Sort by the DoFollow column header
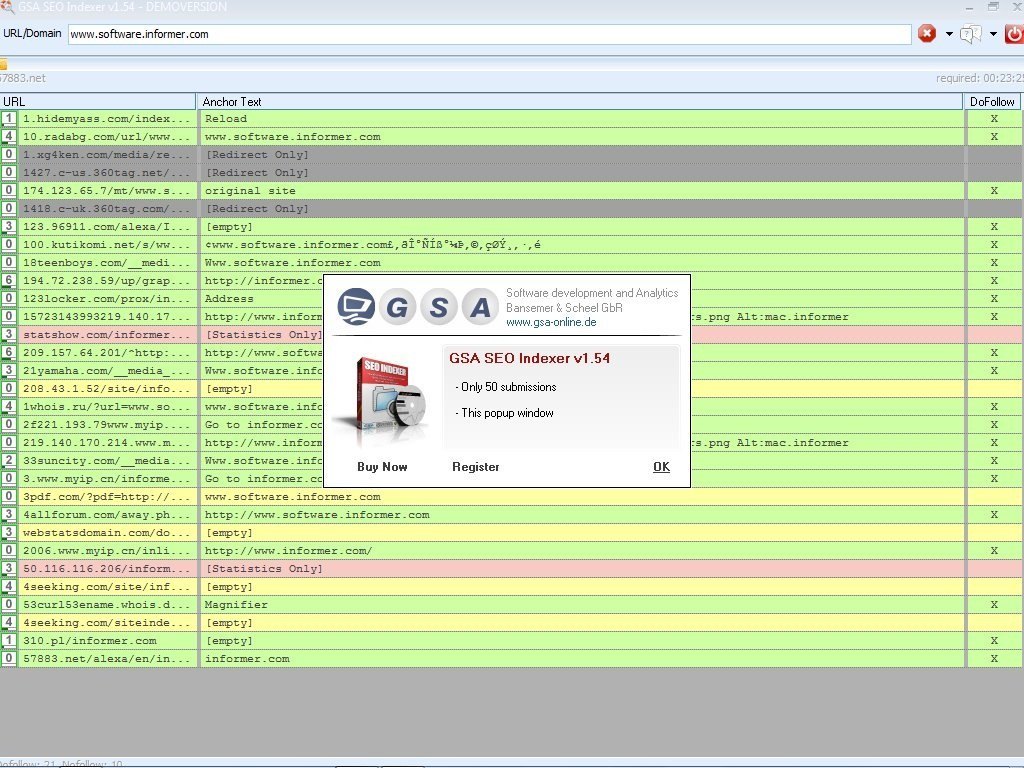 click(992, 102)
